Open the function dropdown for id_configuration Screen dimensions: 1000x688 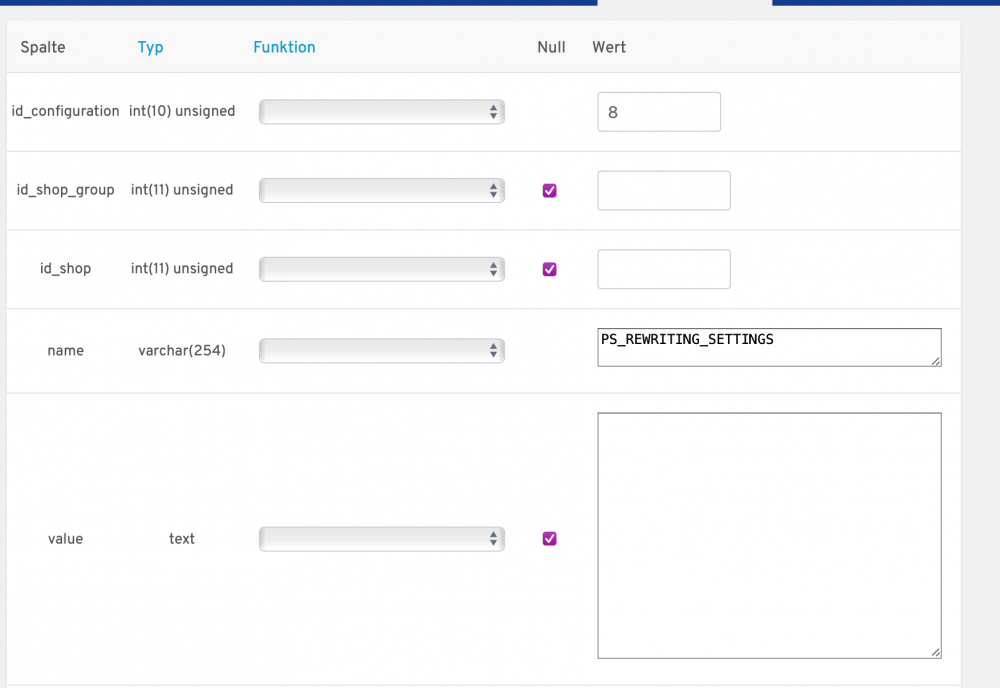pyautogui.click(x=382, y=112)
